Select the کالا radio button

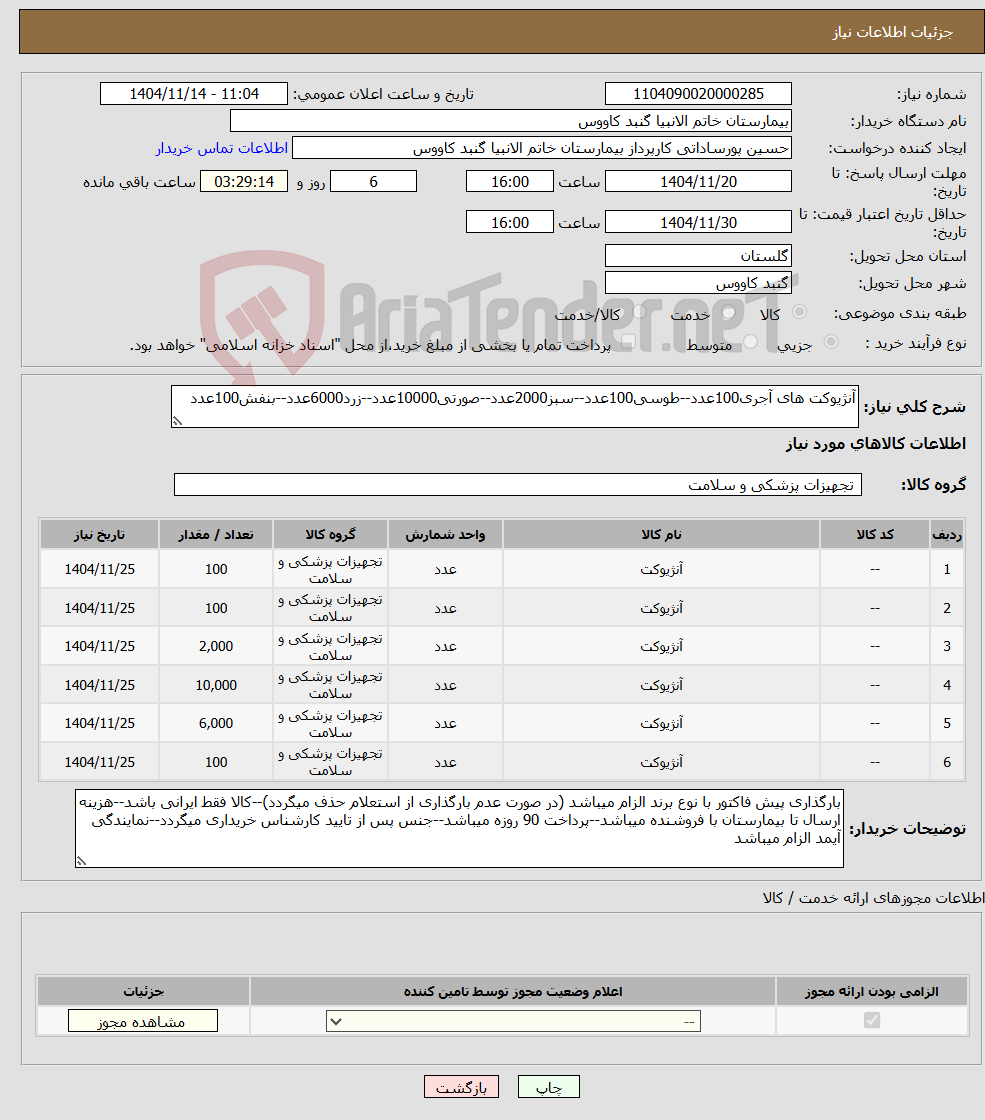(800, 312)
